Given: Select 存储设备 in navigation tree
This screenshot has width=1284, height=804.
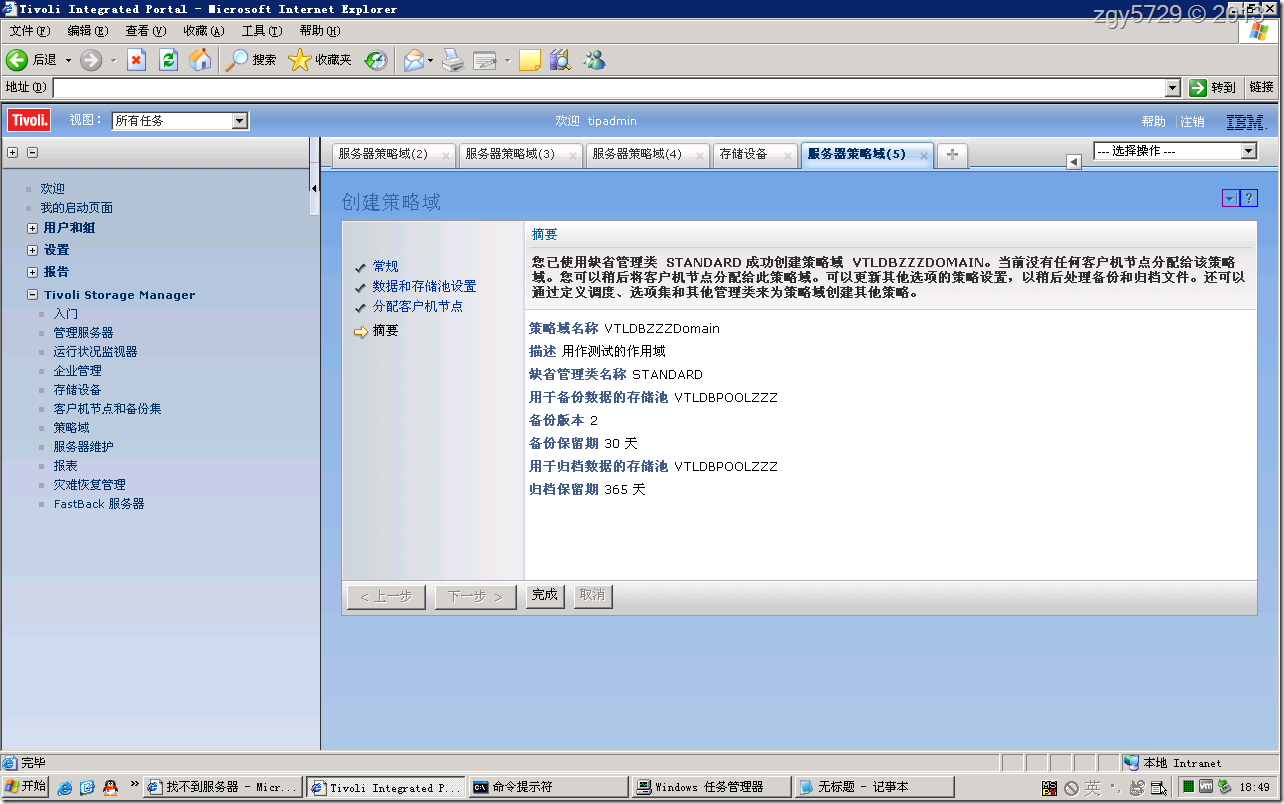Looking at the screenshot, I should coord(77,390).
